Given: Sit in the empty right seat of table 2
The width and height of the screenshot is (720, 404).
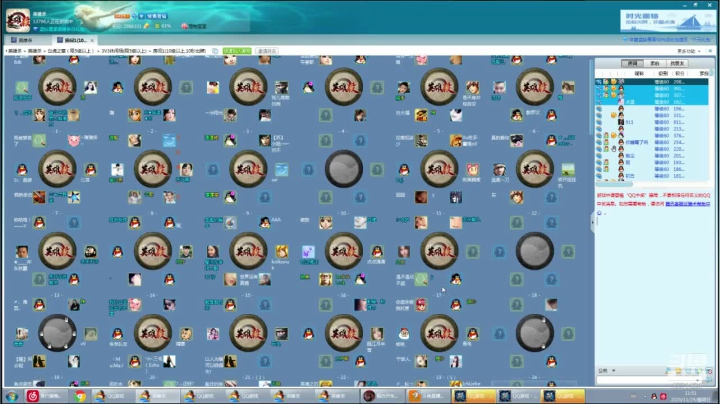Looking at the screenshot, I should [x=186, y=87].
